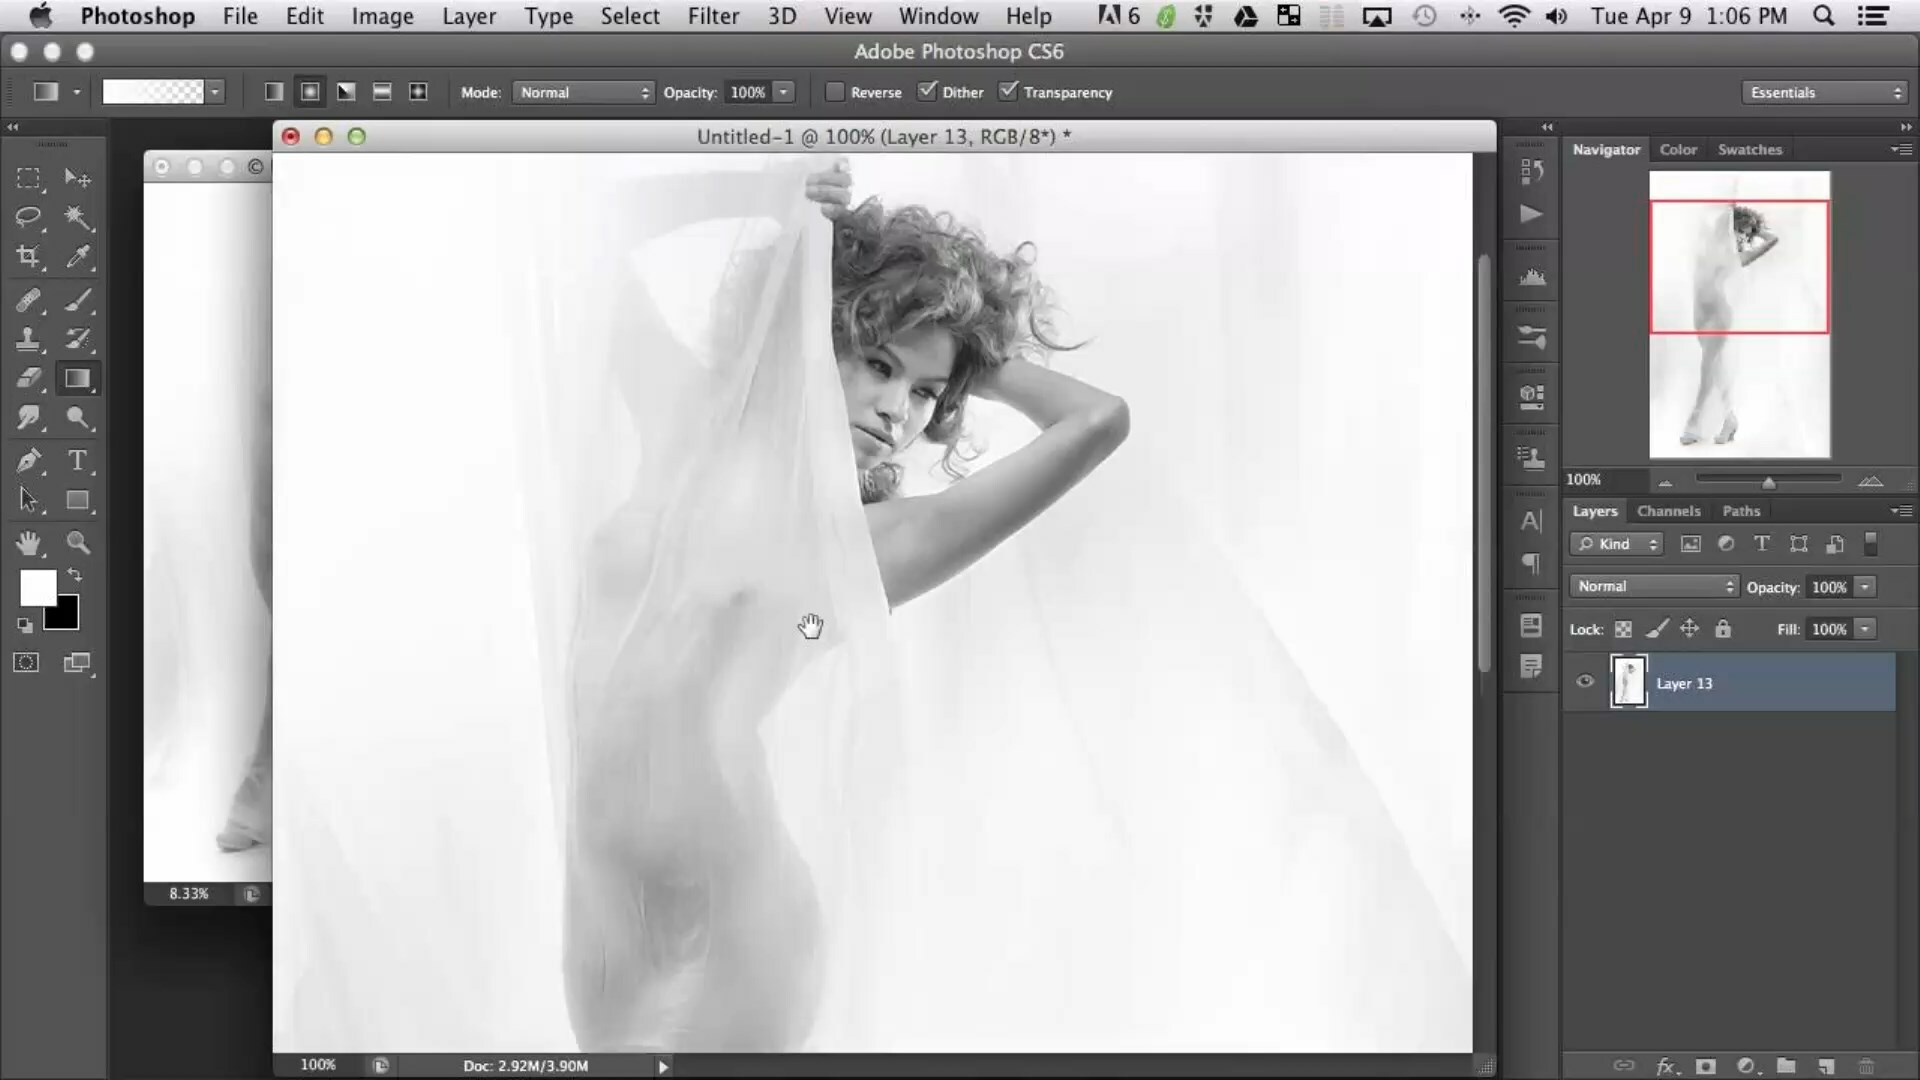Uncheck the Dither option

click(x=927, y=91)
